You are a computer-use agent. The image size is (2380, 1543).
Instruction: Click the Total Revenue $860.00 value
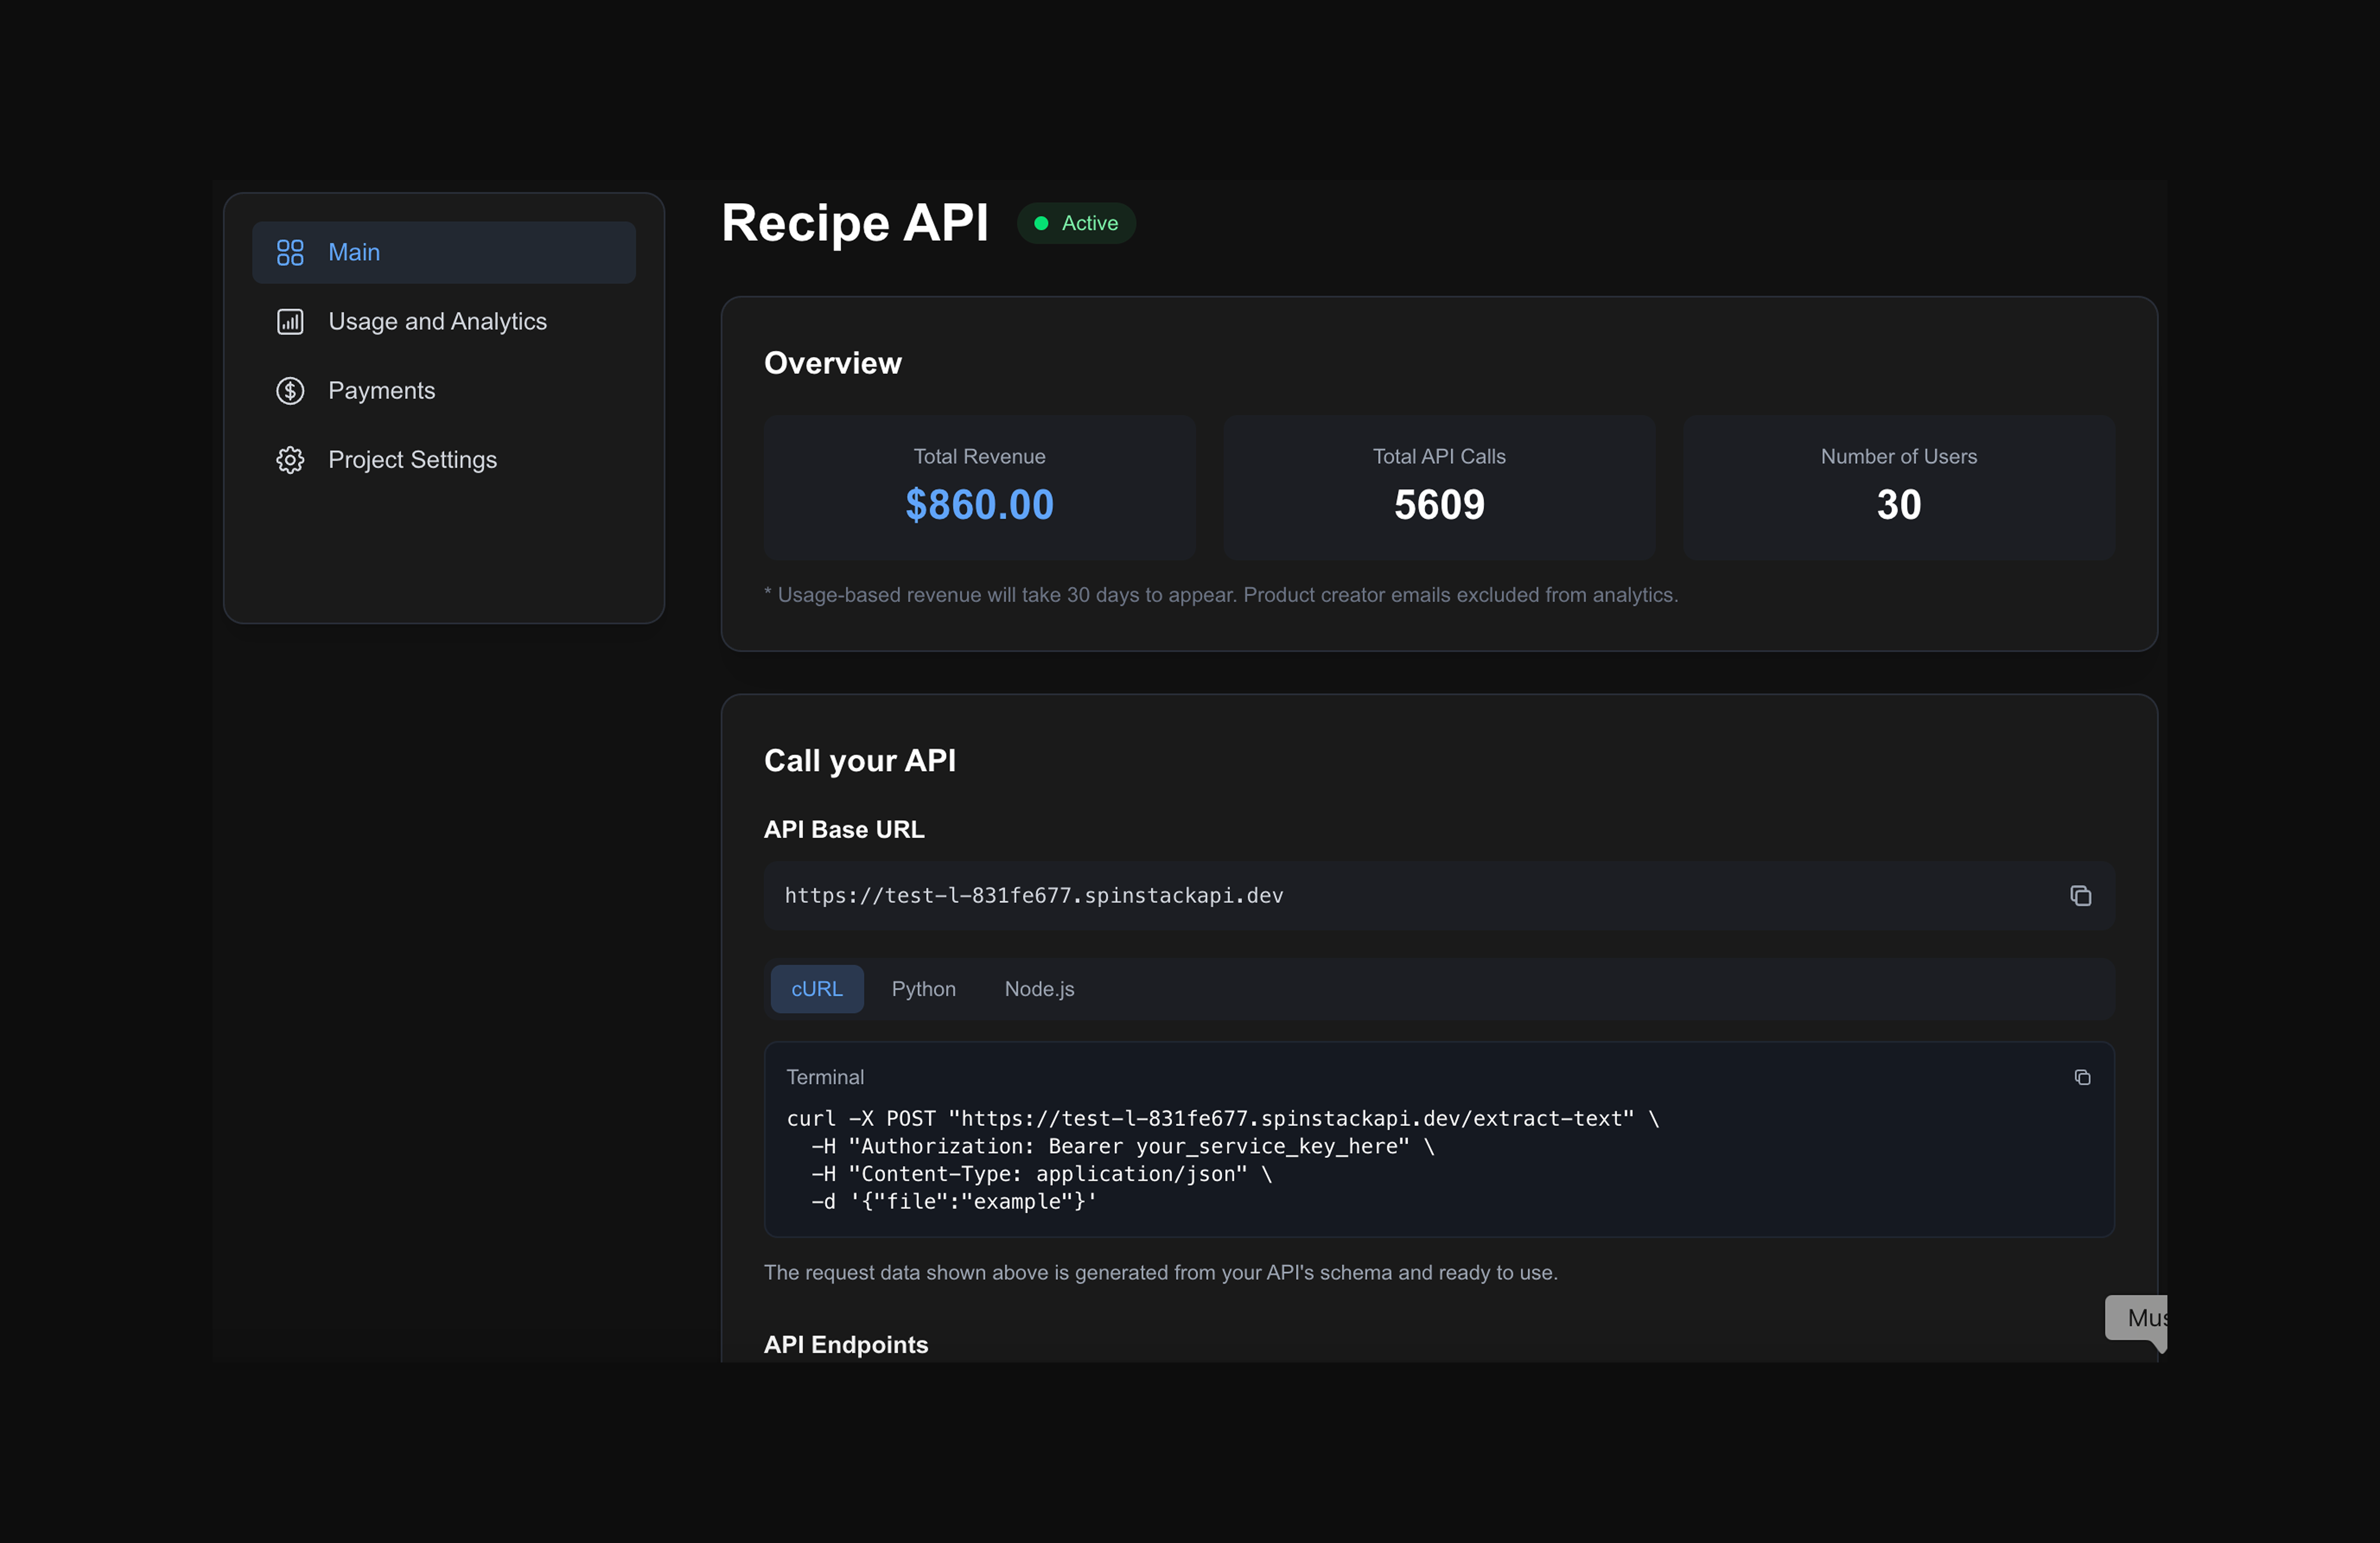click(979, 505)
